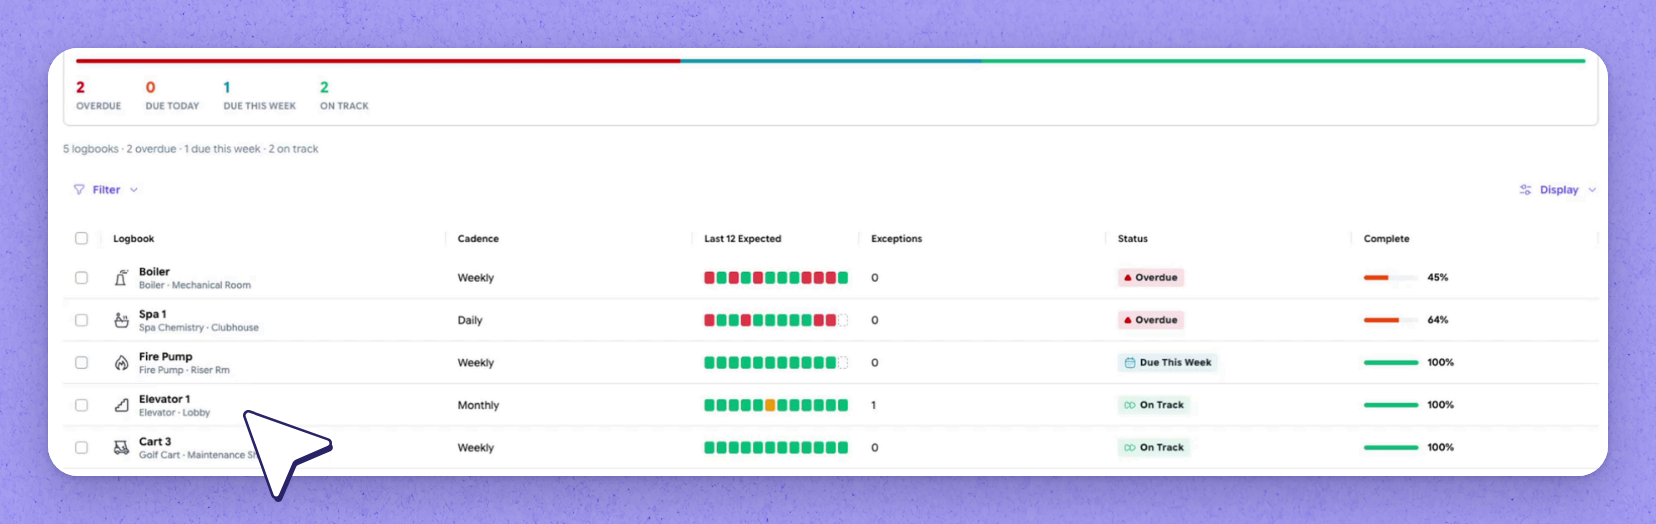Click the 'Spa Chemistry · Clubhouse' subtitle
1656x524 pixels.
pos(199,328)
